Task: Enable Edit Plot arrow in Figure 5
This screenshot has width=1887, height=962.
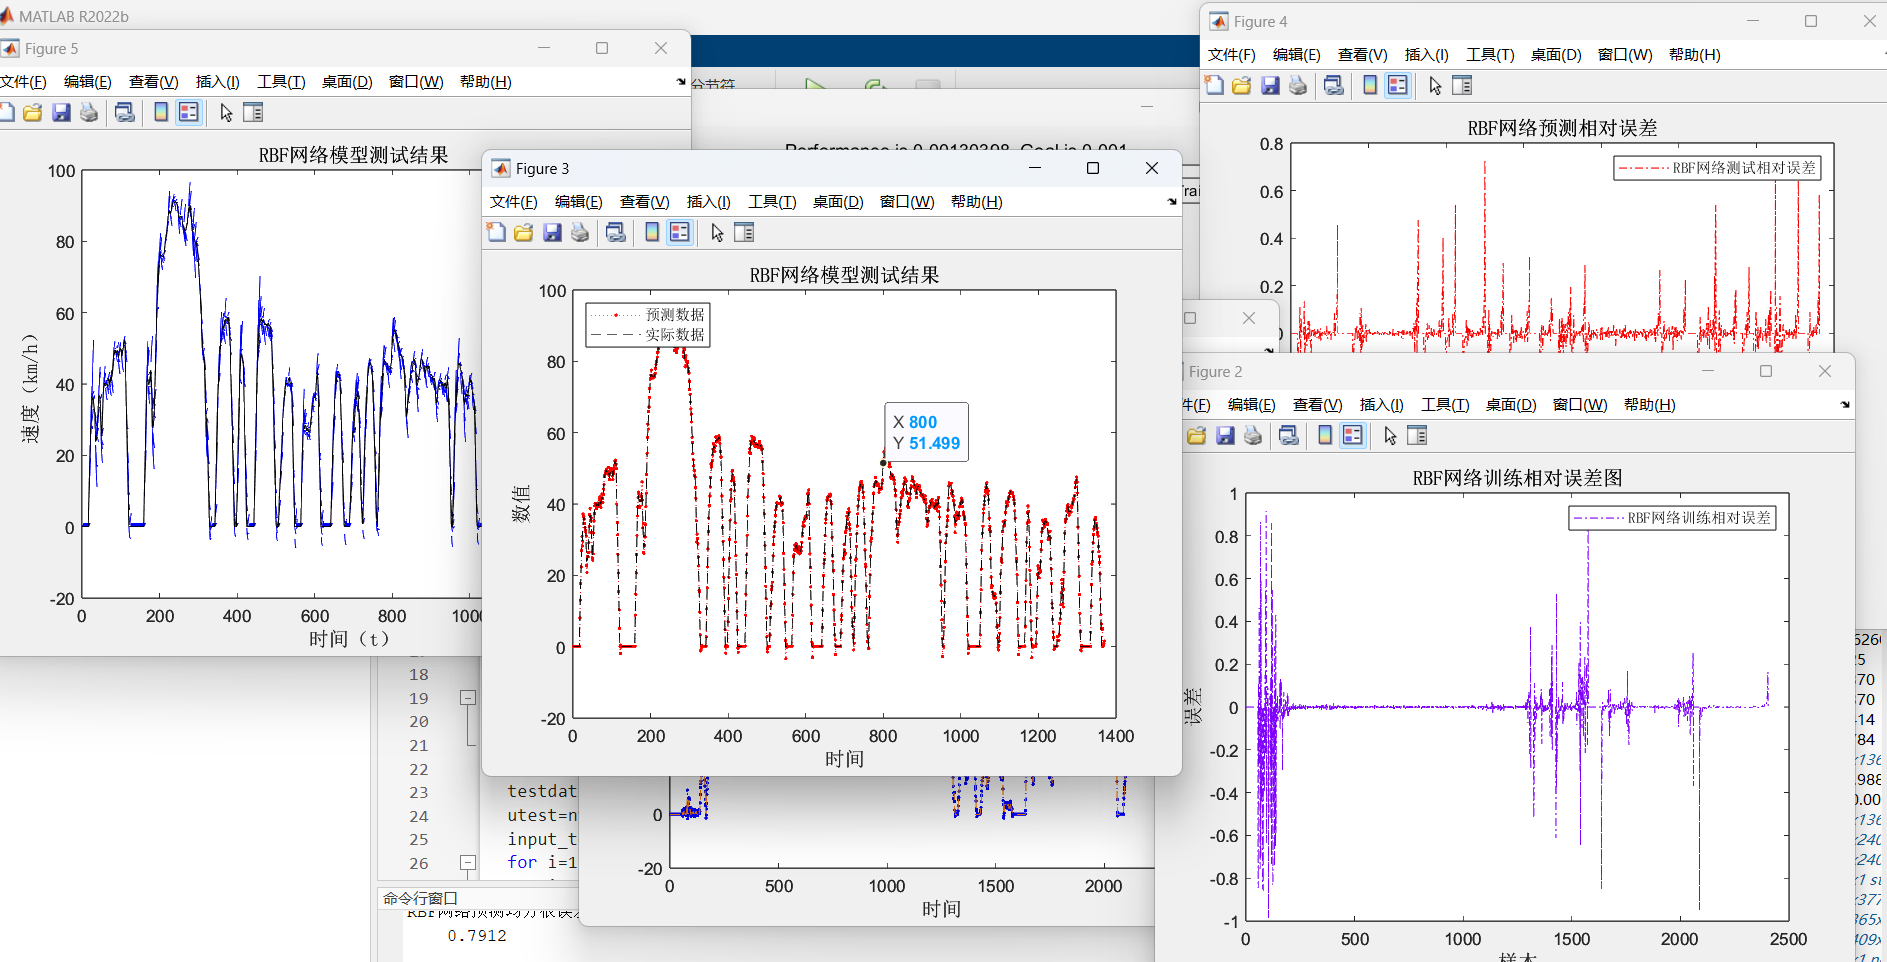Action: pos(226,113)
